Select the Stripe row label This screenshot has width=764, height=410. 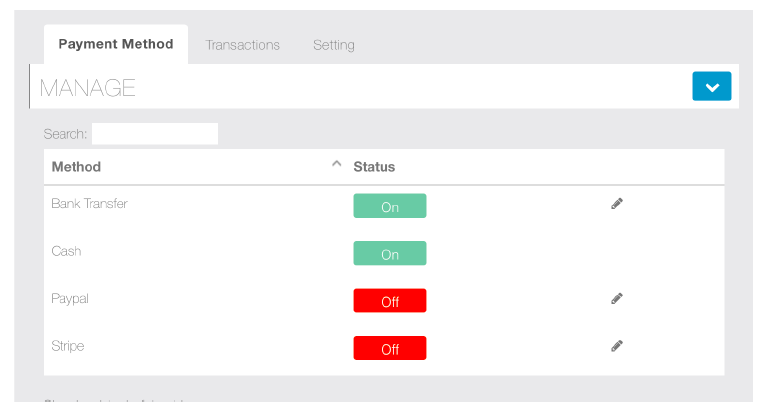click(68, 346)
